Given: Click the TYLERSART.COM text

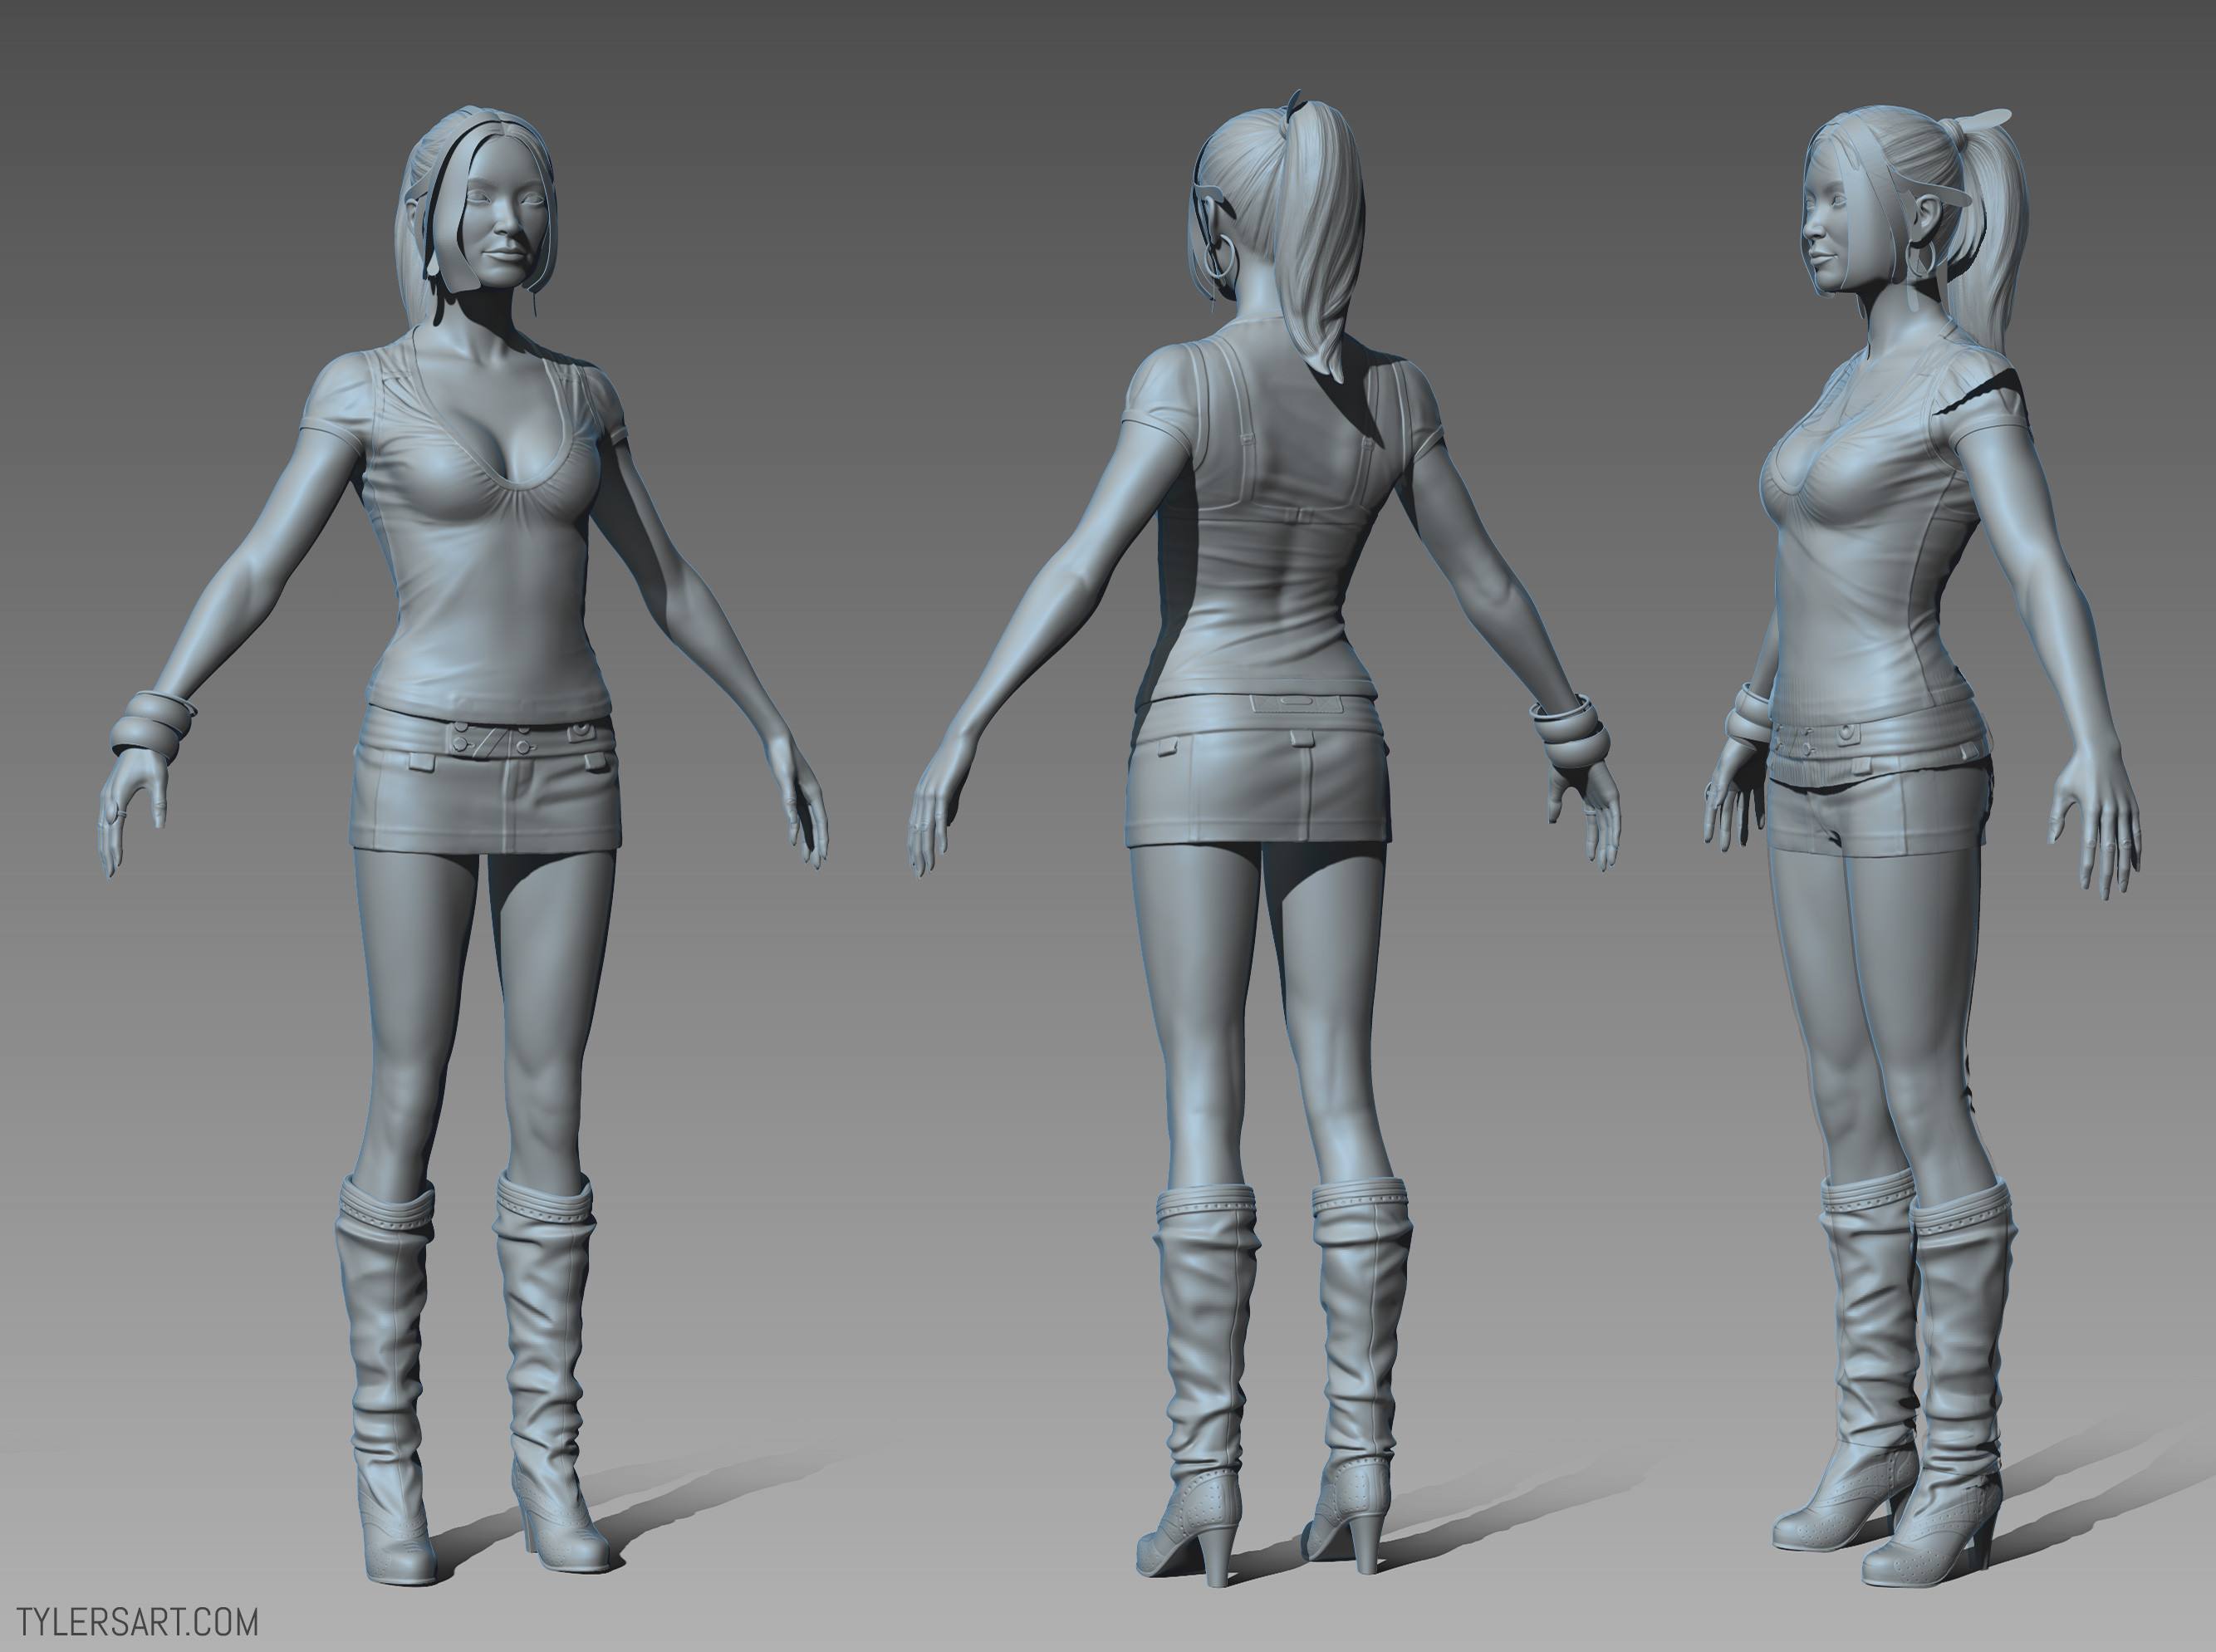Looking at the screenshot, I should (138, 1622).
